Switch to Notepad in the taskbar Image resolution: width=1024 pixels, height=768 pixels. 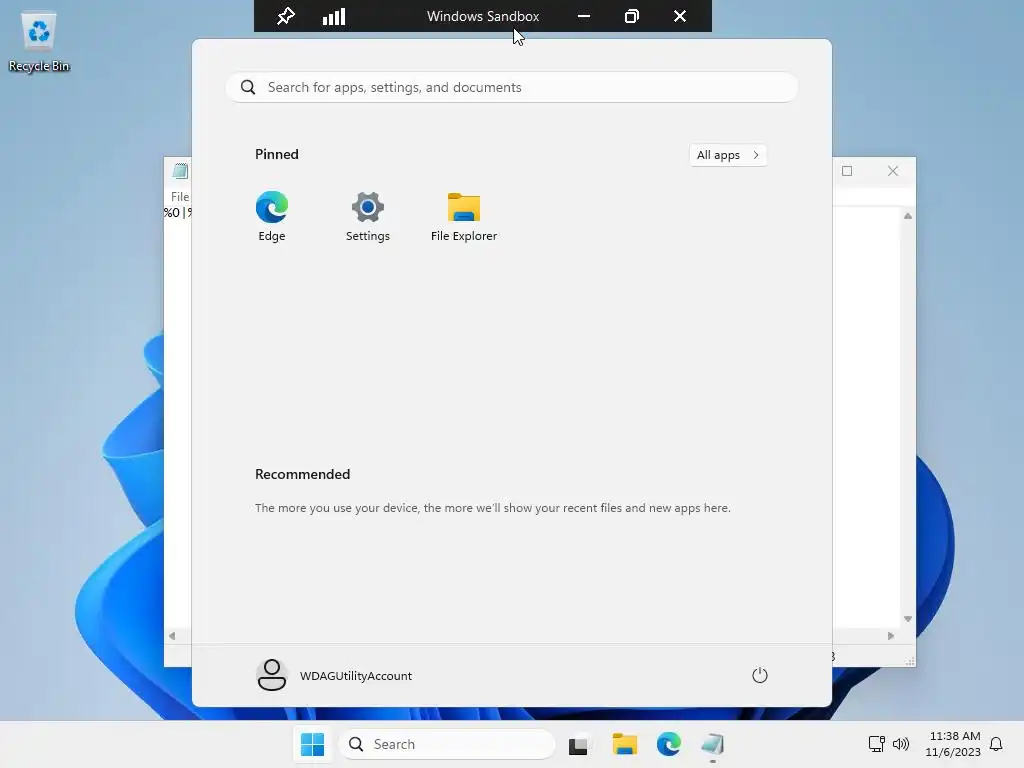[x=712, y=744]
